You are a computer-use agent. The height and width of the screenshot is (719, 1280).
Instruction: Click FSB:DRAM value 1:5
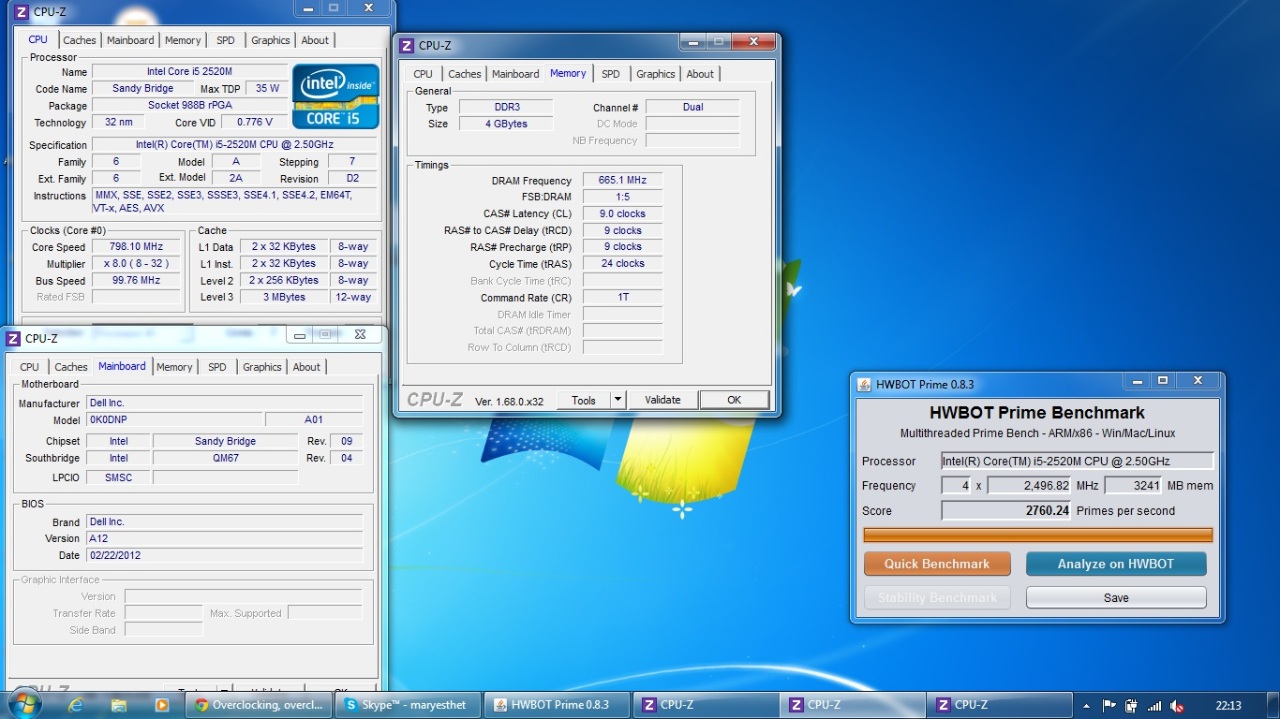pyautogui.click(x=622, y=197)
